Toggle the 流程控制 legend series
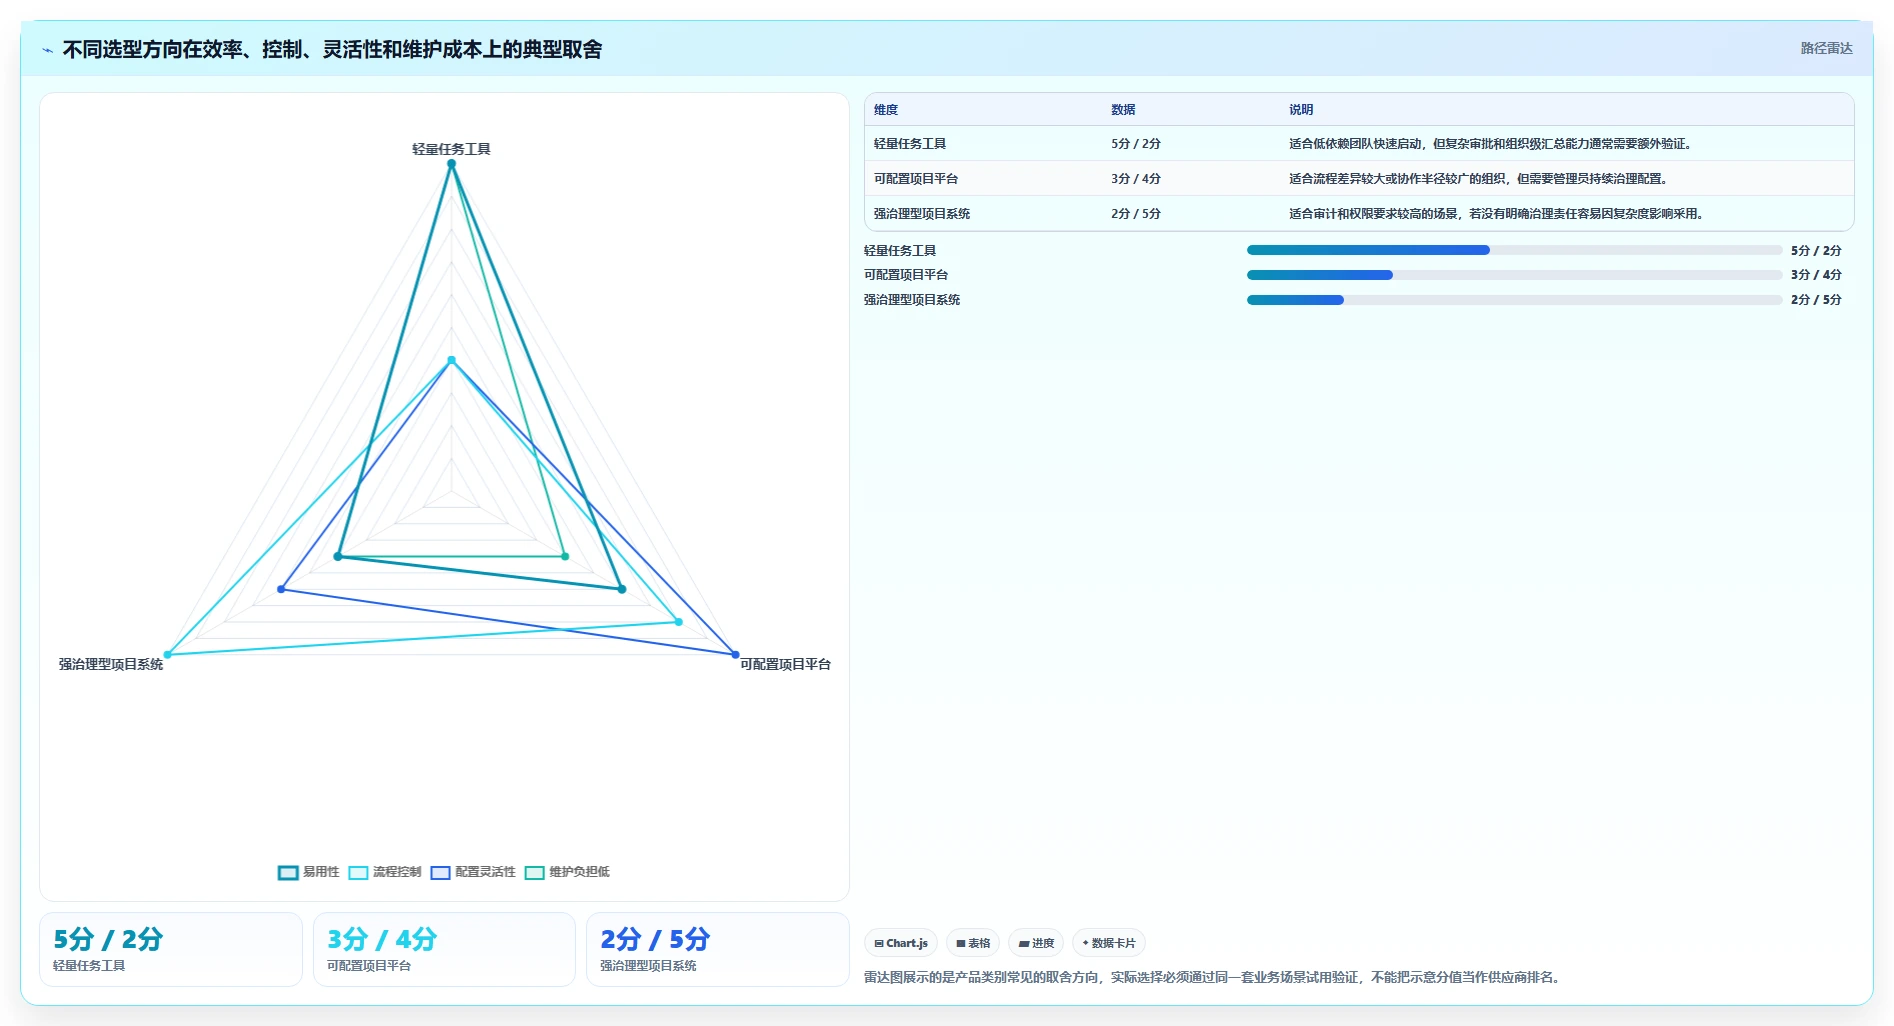Viewport: 1894px width, 1026px height. pos(385,872)
